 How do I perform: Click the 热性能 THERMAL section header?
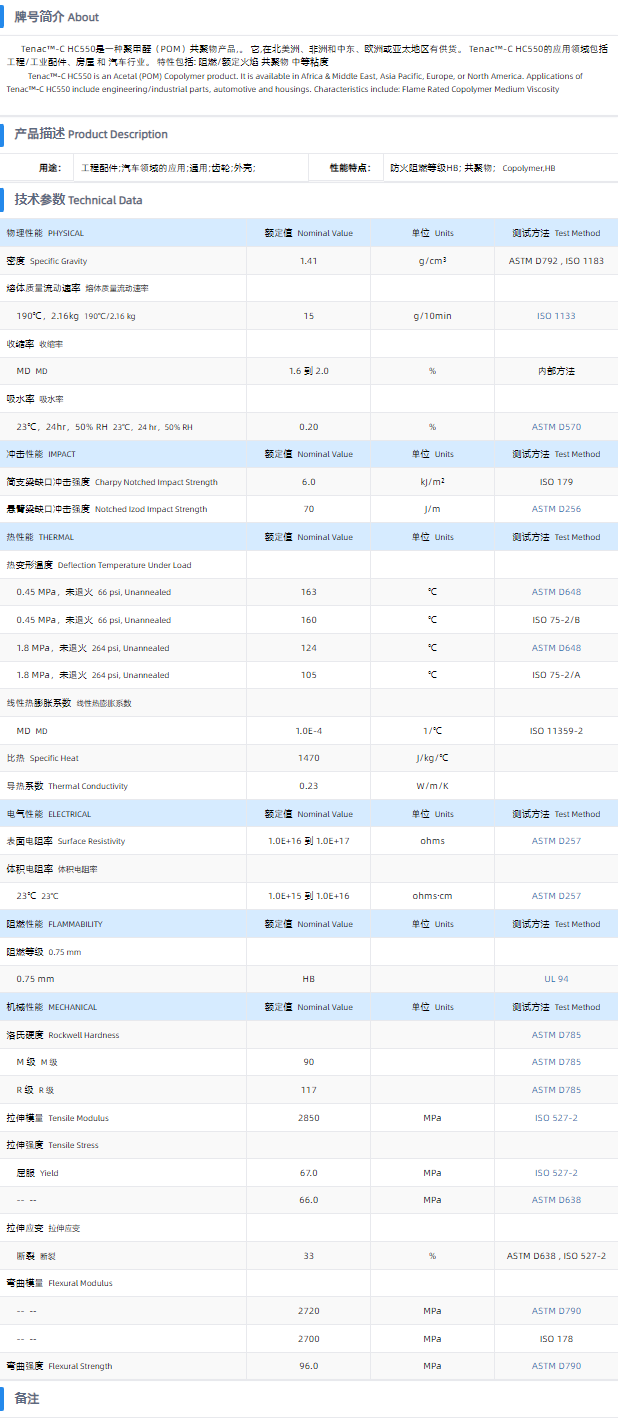[40, 537]
